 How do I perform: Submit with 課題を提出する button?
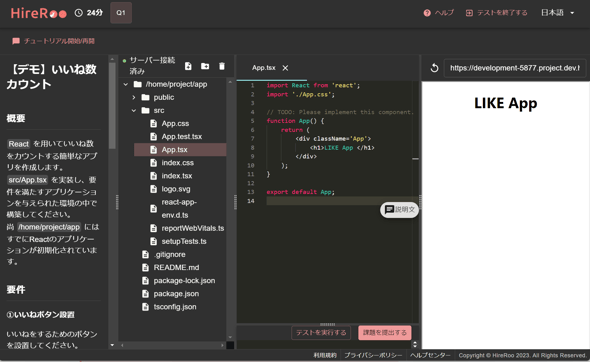click(385, 333)
